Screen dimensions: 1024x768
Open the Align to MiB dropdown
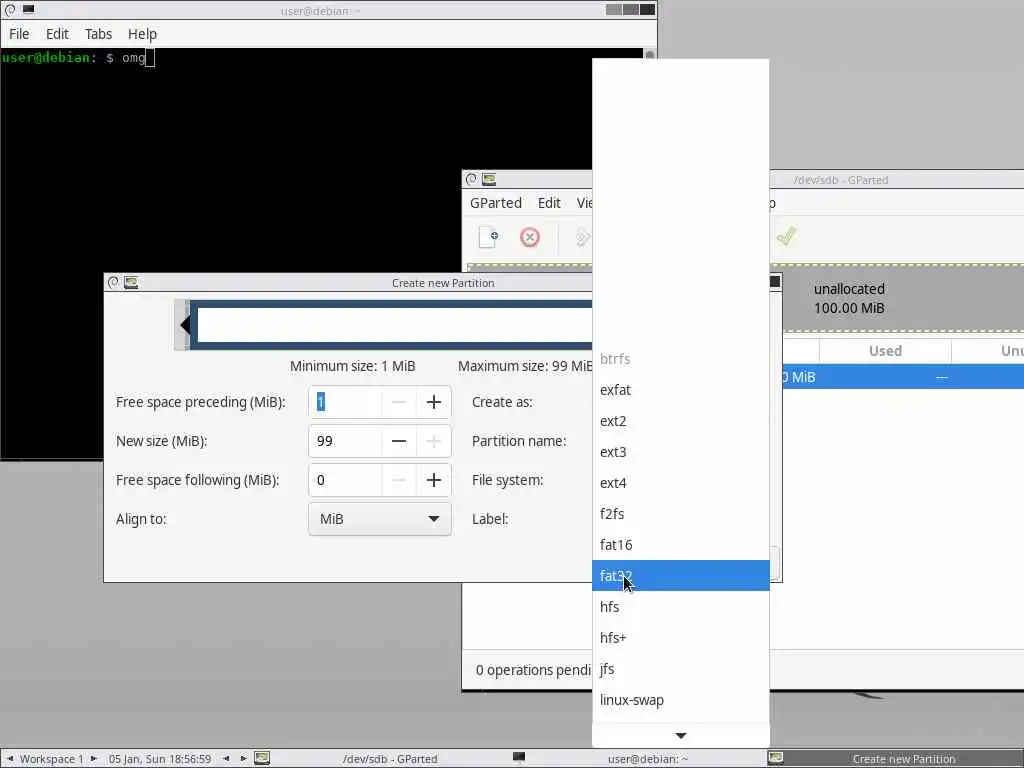[x=379, y=519]
